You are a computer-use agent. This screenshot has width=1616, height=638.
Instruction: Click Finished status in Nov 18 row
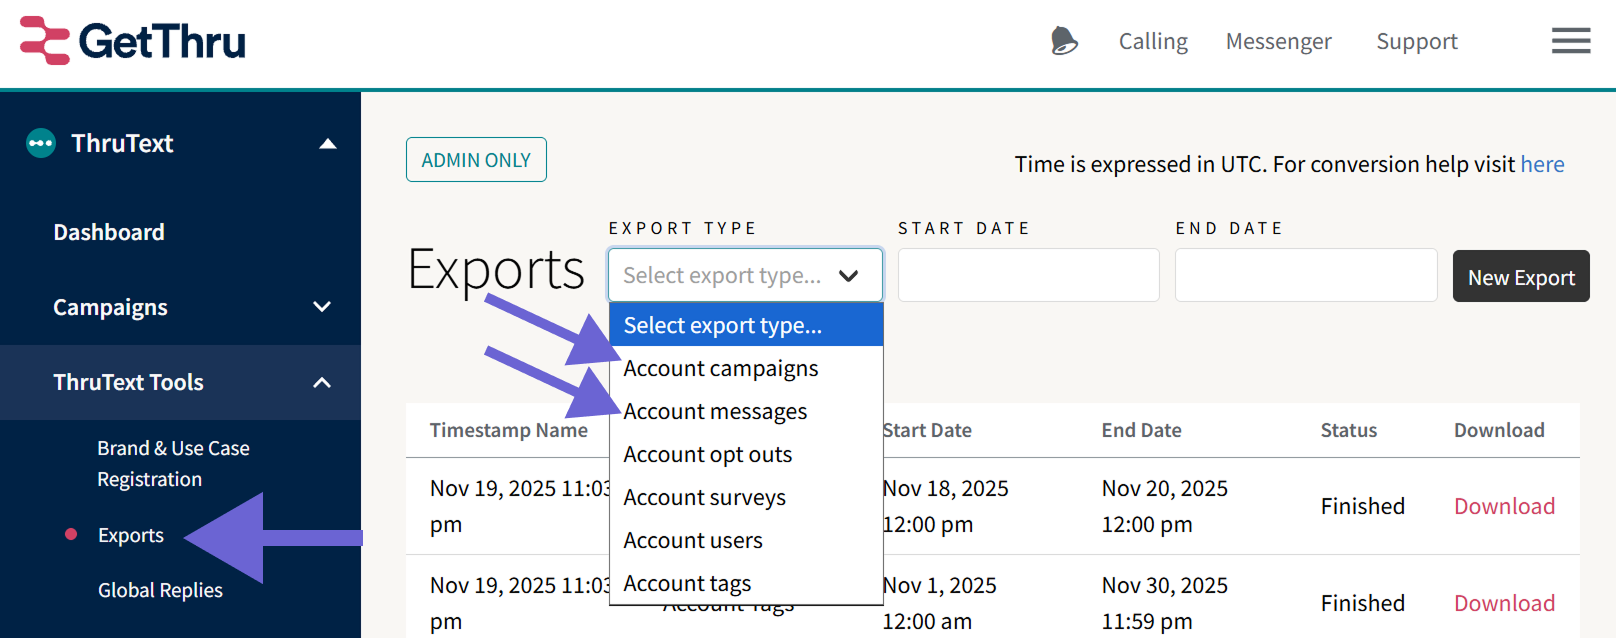[x=1362, y=506]
